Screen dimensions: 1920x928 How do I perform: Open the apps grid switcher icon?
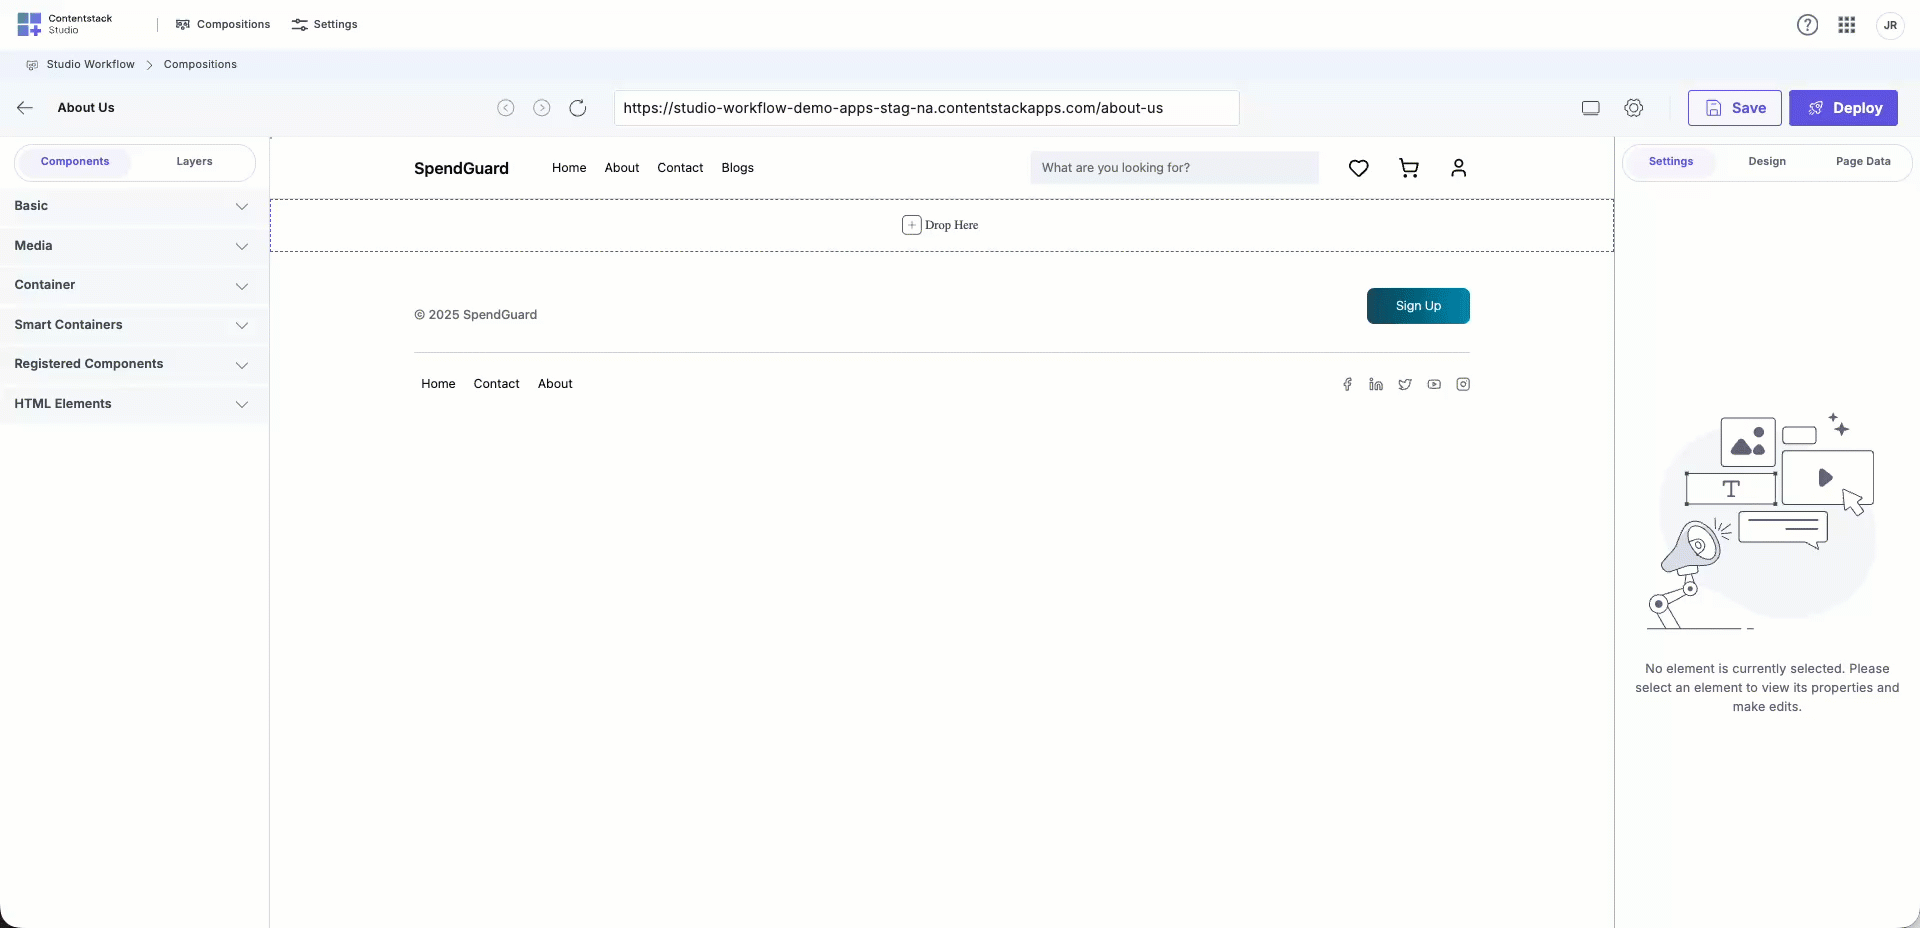[1847, 25]
